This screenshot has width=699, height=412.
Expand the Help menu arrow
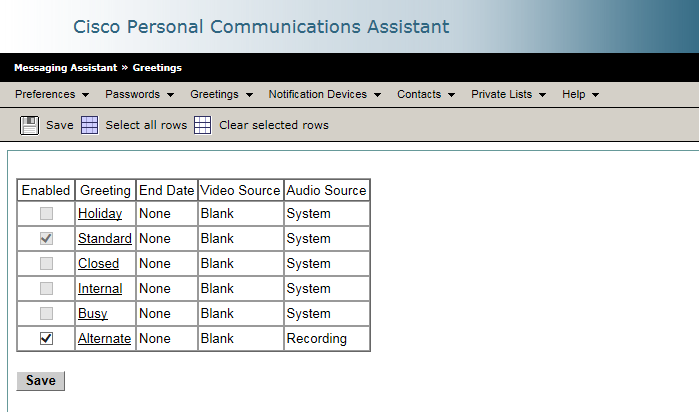click(x=595, y=95)
